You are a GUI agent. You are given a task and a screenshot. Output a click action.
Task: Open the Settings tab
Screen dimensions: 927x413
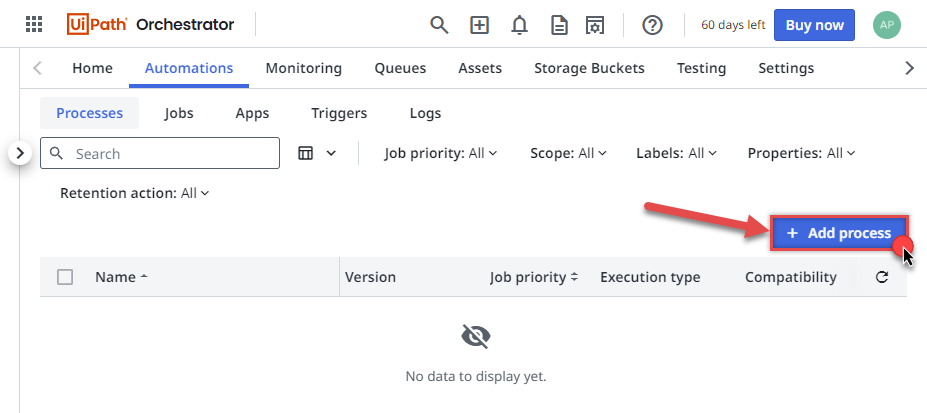[786, 68]
